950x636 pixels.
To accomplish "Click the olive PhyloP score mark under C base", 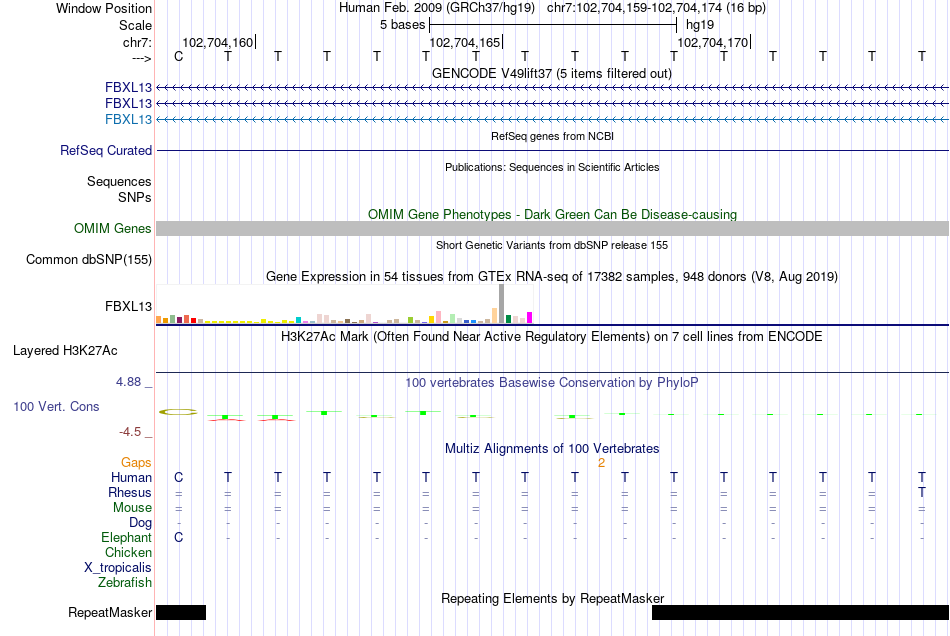I will click(178, 412).
